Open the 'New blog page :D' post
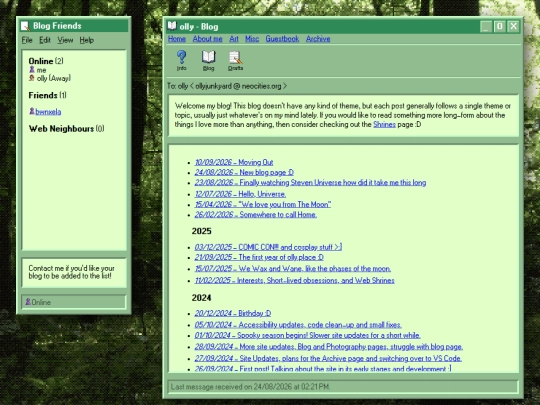This screenshot has height=405, width=540. 244,172
